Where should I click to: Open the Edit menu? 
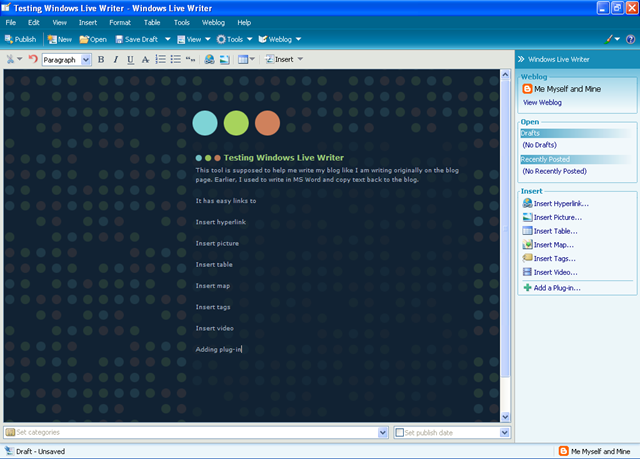pos(33,22)
